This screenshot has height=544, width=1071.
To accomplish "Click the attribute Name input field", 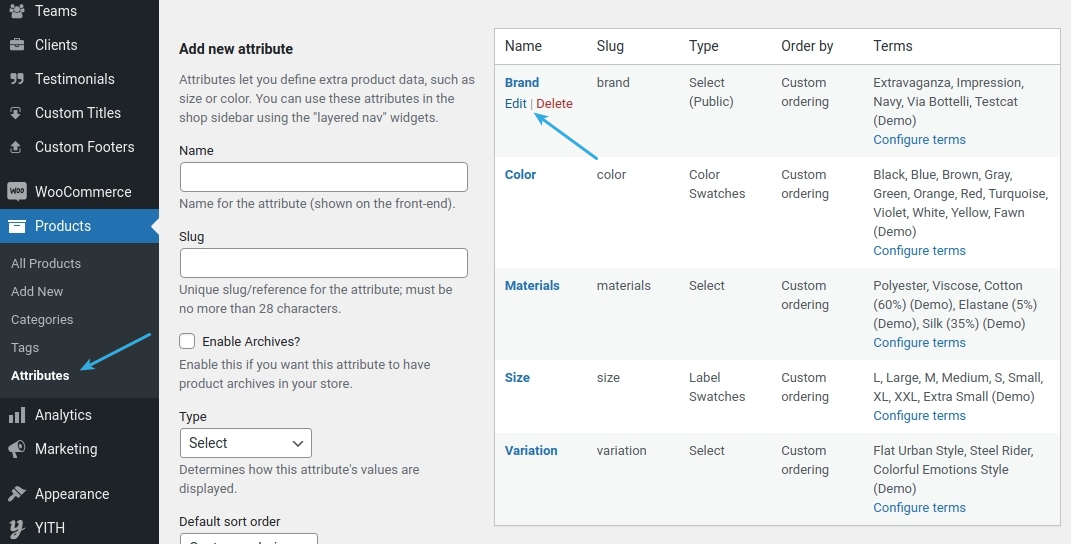I will point(323,177).
